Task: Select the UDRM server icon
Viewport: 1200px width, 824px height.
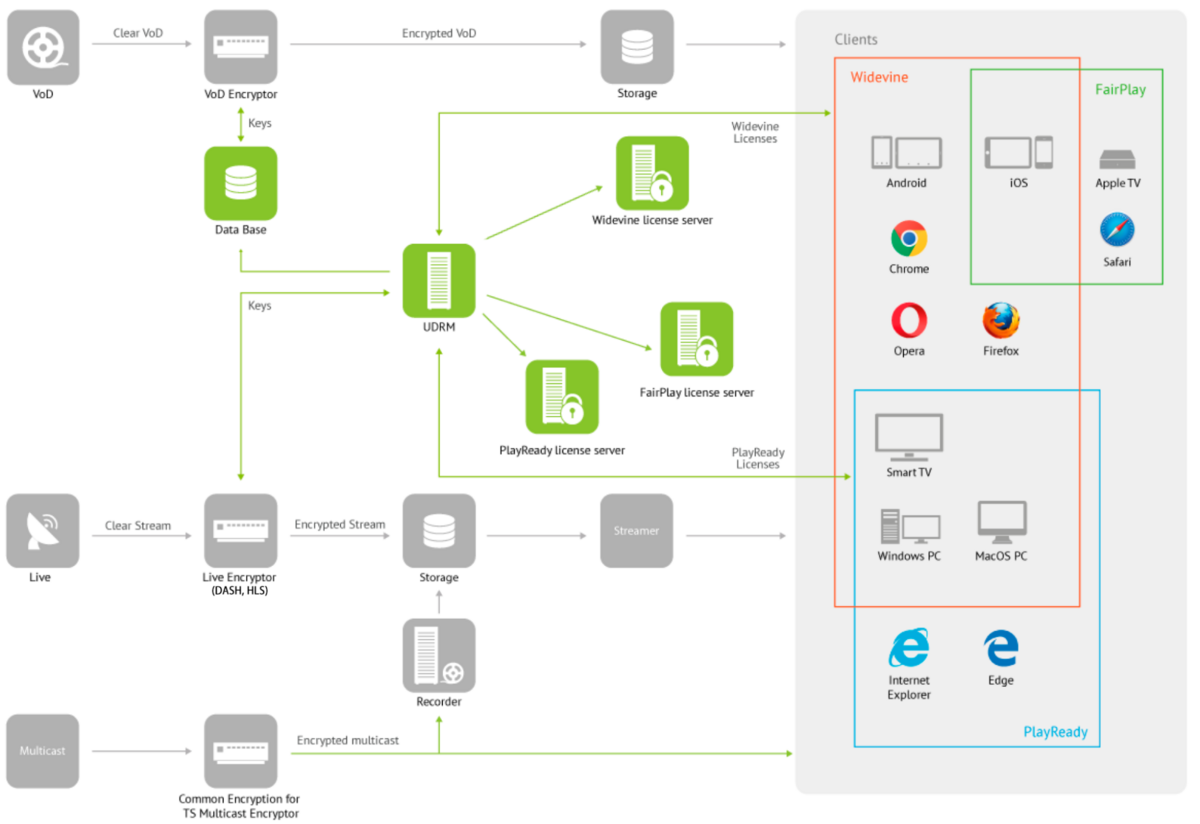Action: coord(439,281)
